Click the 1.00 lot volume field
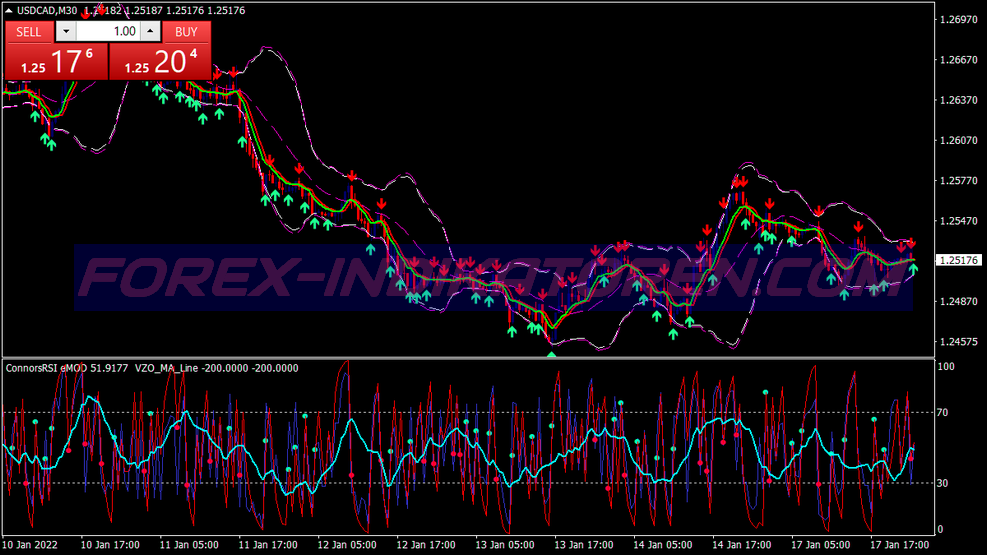This screenshot has height=555, width=987. pyautogui.click(x=108, y=31)
